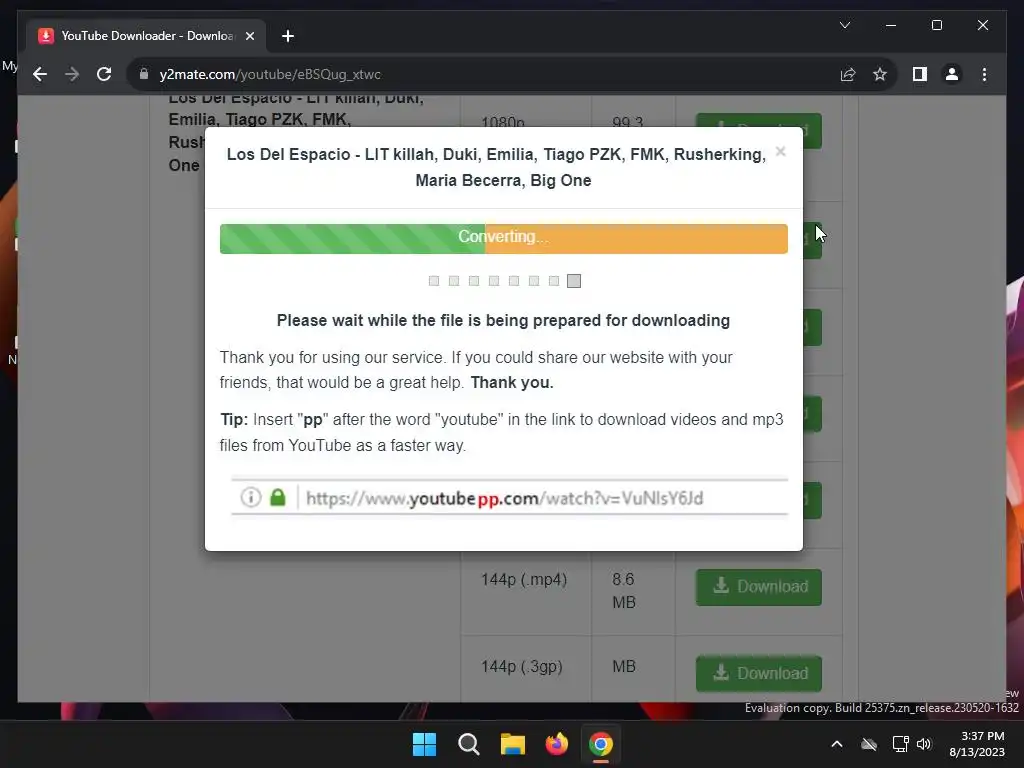Open the Windows Start menu

424,744
